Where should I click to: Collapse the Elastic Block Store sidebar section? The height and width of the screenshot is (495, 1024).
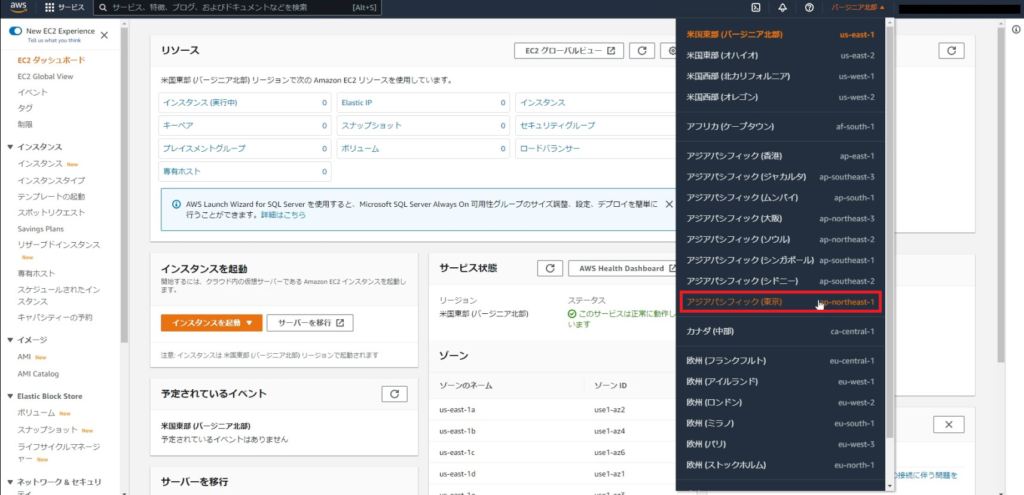click(x=10, y=395)
